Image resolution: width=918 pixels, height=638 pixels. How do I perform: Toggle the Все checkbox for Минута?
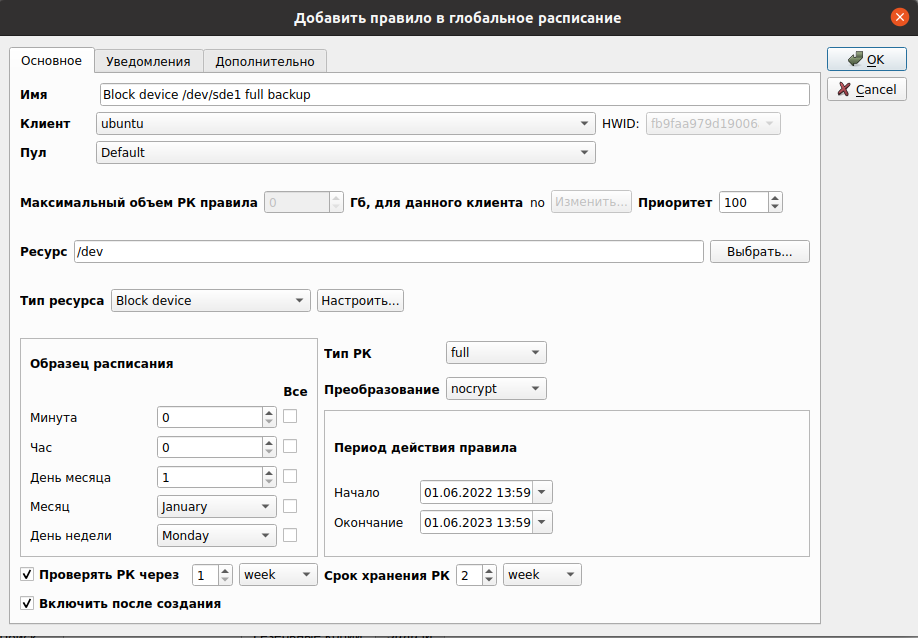click(290, 416)
